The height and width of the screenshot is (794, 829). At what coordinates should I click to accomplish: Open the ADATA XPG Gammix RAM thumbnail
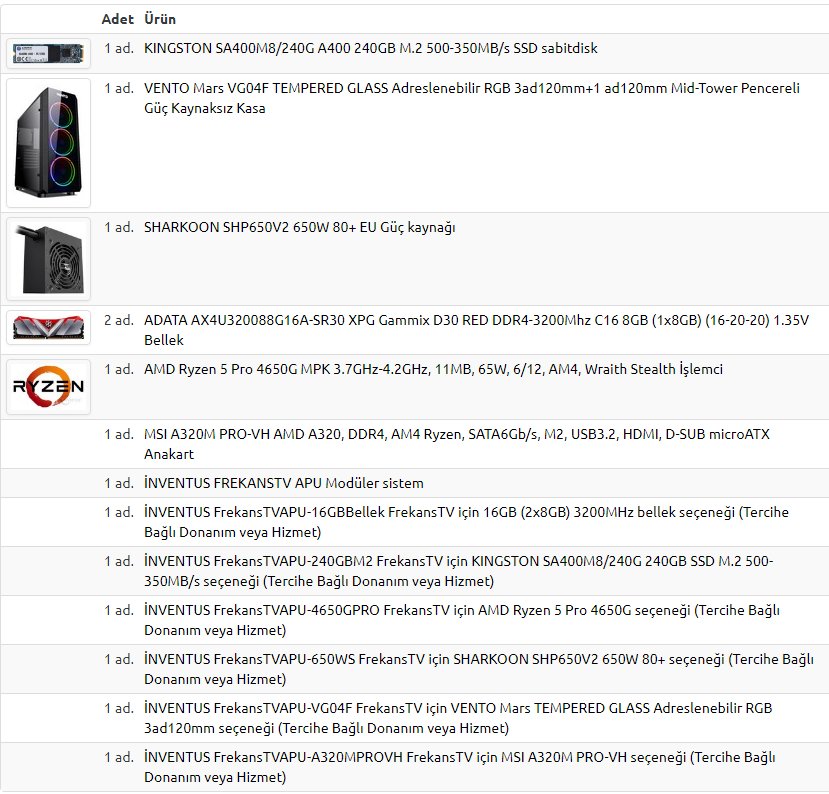click(x=48, y=328)
